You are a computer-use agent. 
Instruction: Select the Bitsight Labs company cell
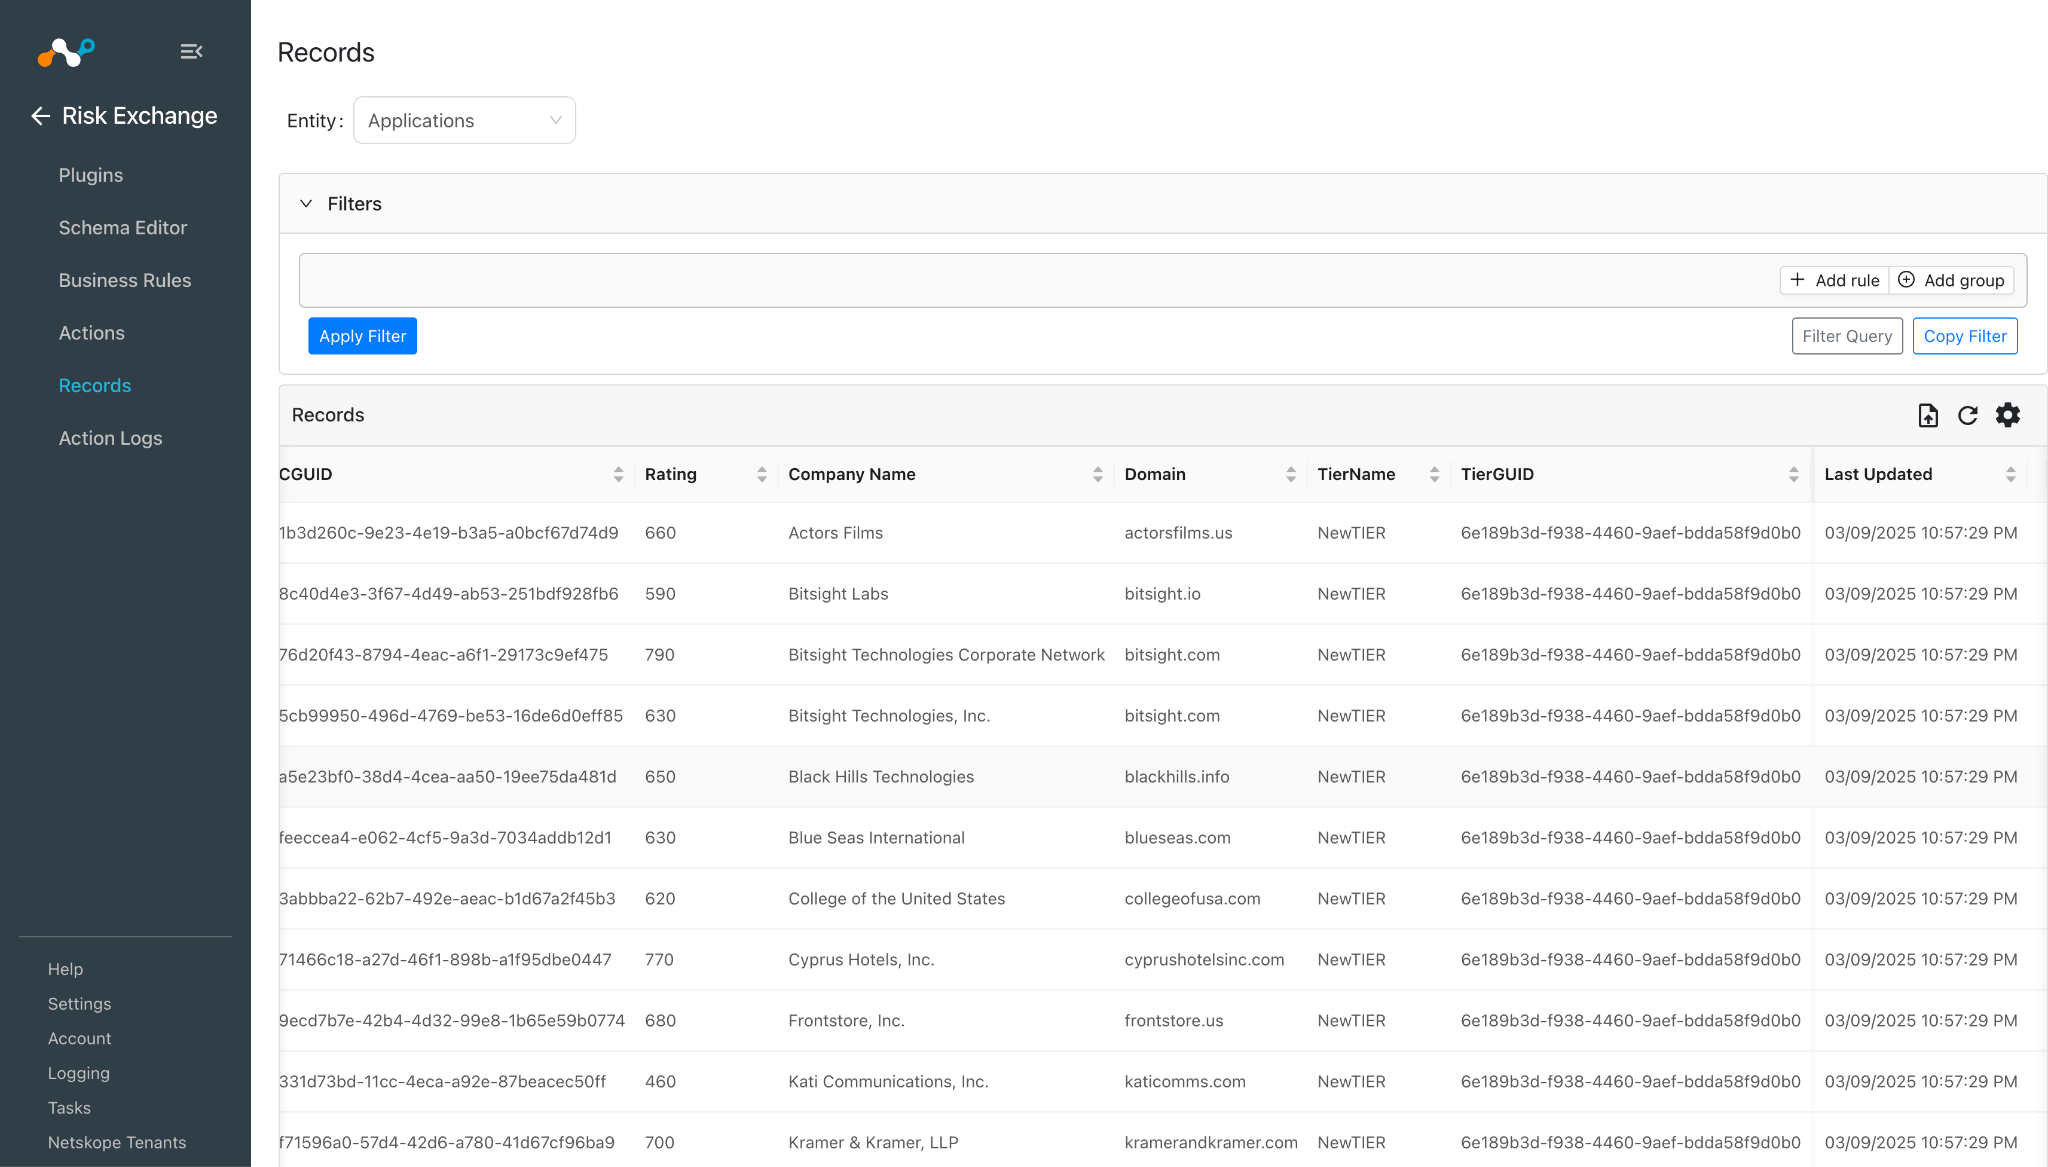tap(838, 594)
